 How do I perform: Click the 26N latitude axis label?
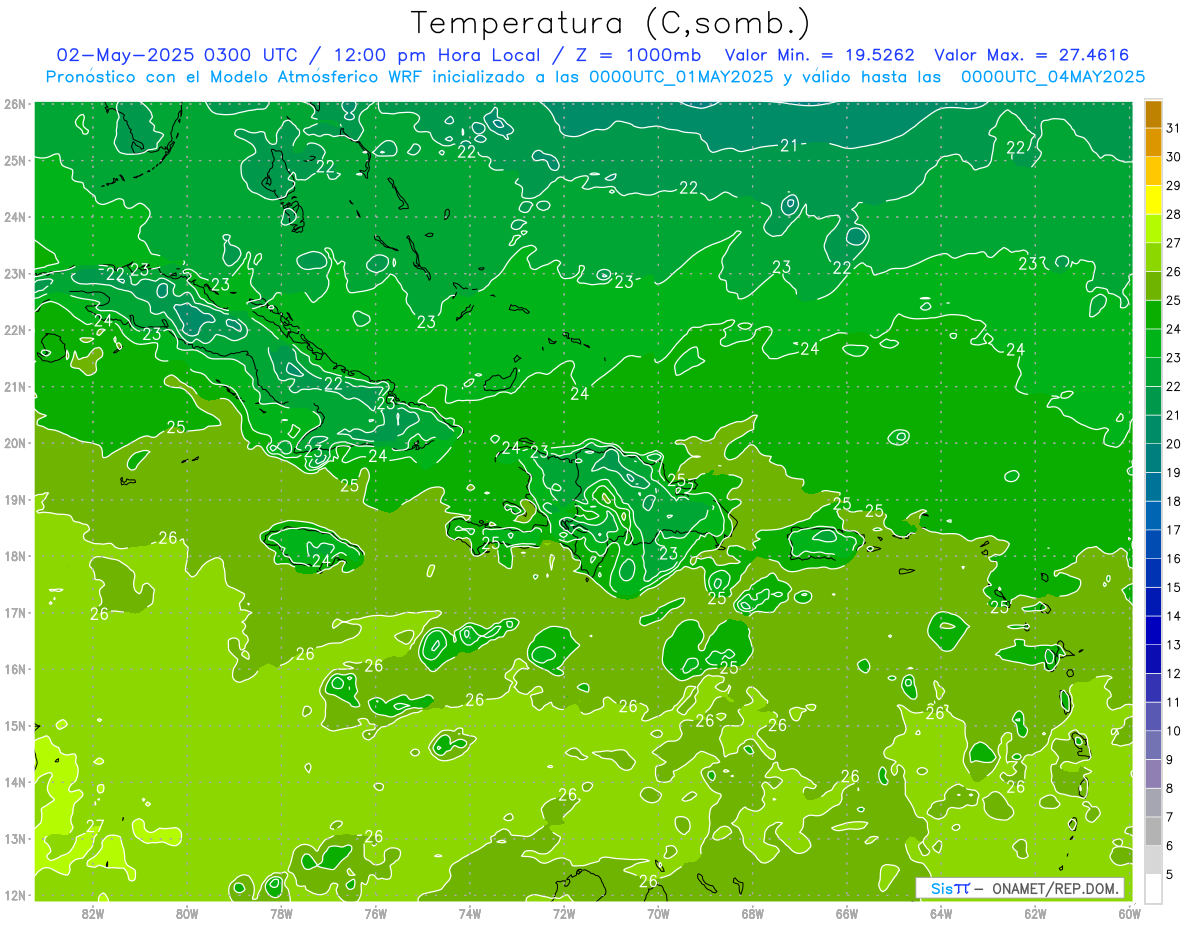14,104
